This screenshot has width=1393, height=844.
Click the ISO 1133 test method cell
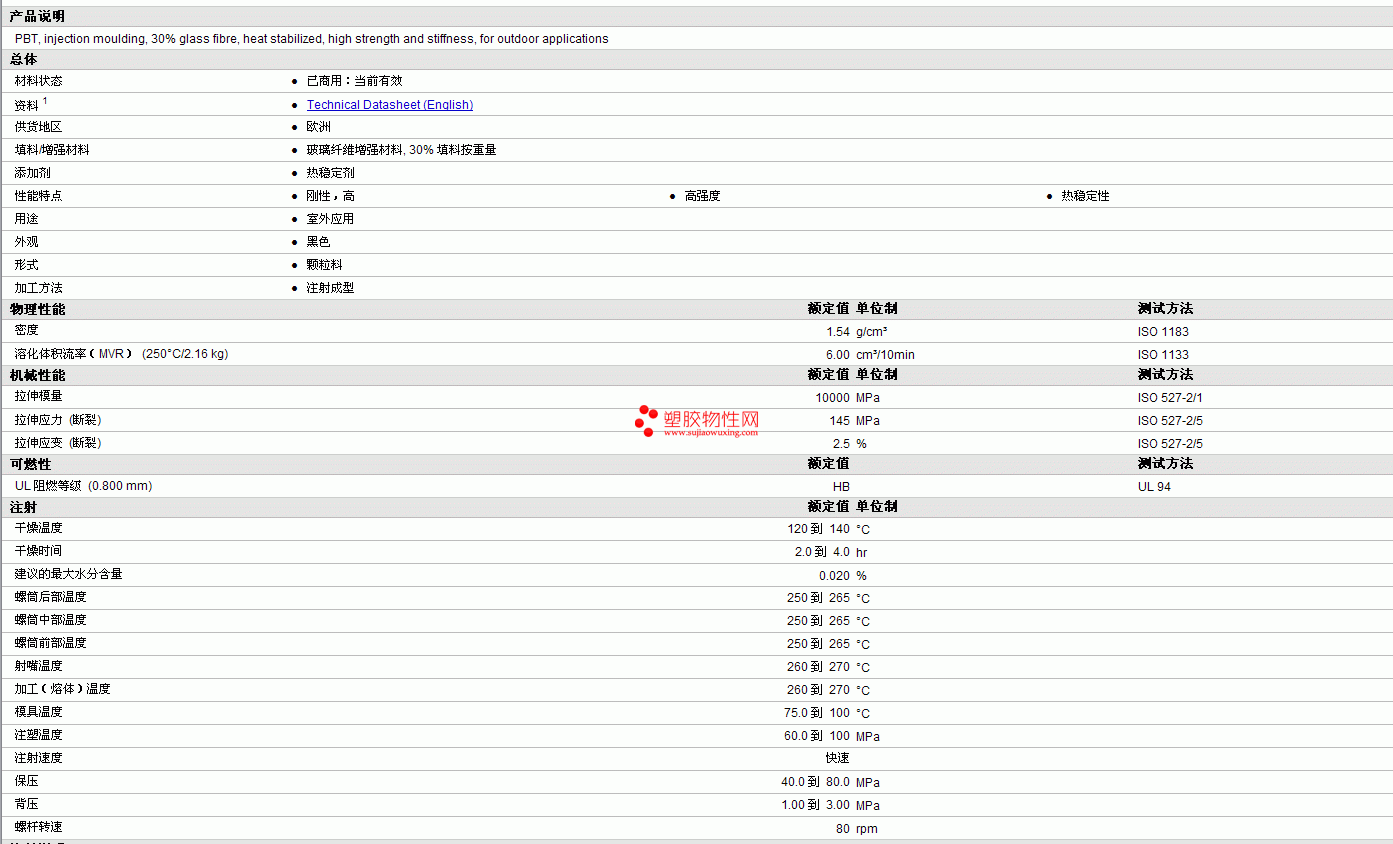1163,355
